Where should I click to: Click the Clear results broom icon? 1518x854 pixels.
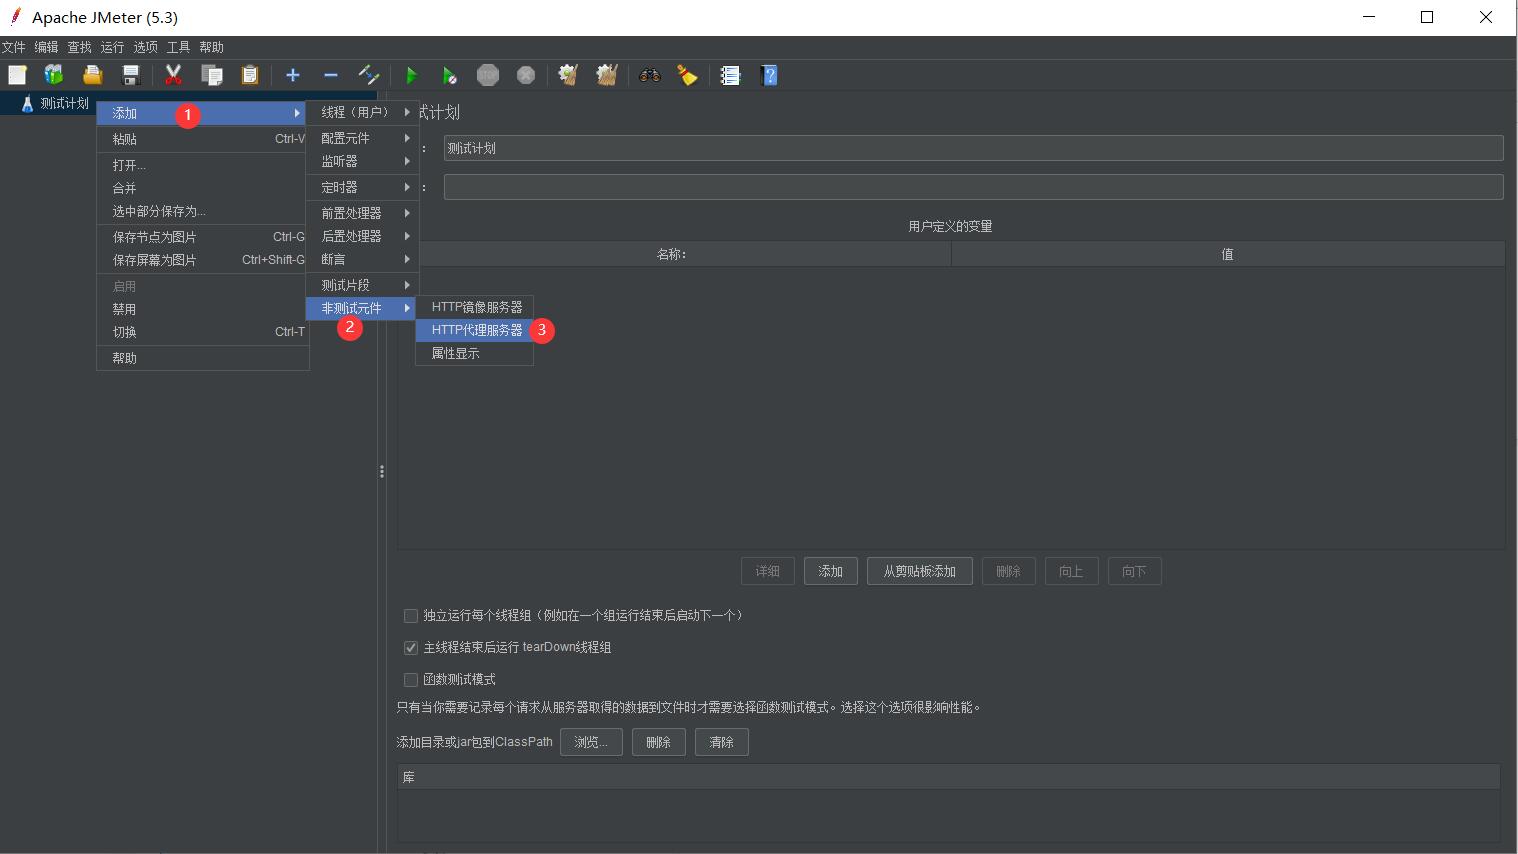tap(568, 75)
